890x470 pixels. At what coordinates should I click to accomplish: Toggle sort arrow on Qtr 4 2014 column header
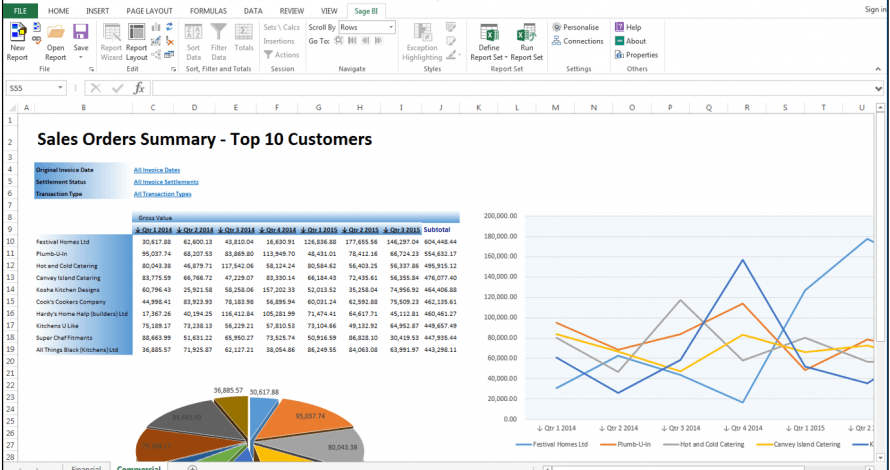262,230
